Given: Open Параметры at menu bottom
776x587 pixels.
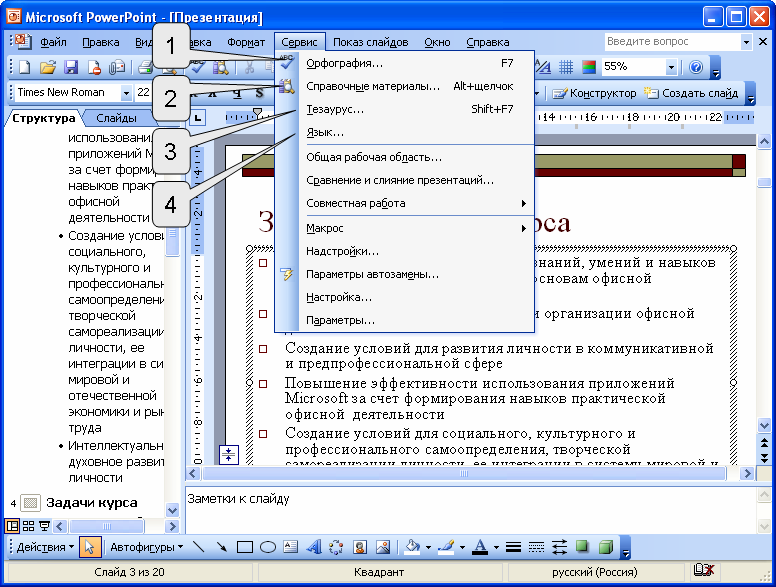Looking at the screenshot, I should tap(405, 320).
